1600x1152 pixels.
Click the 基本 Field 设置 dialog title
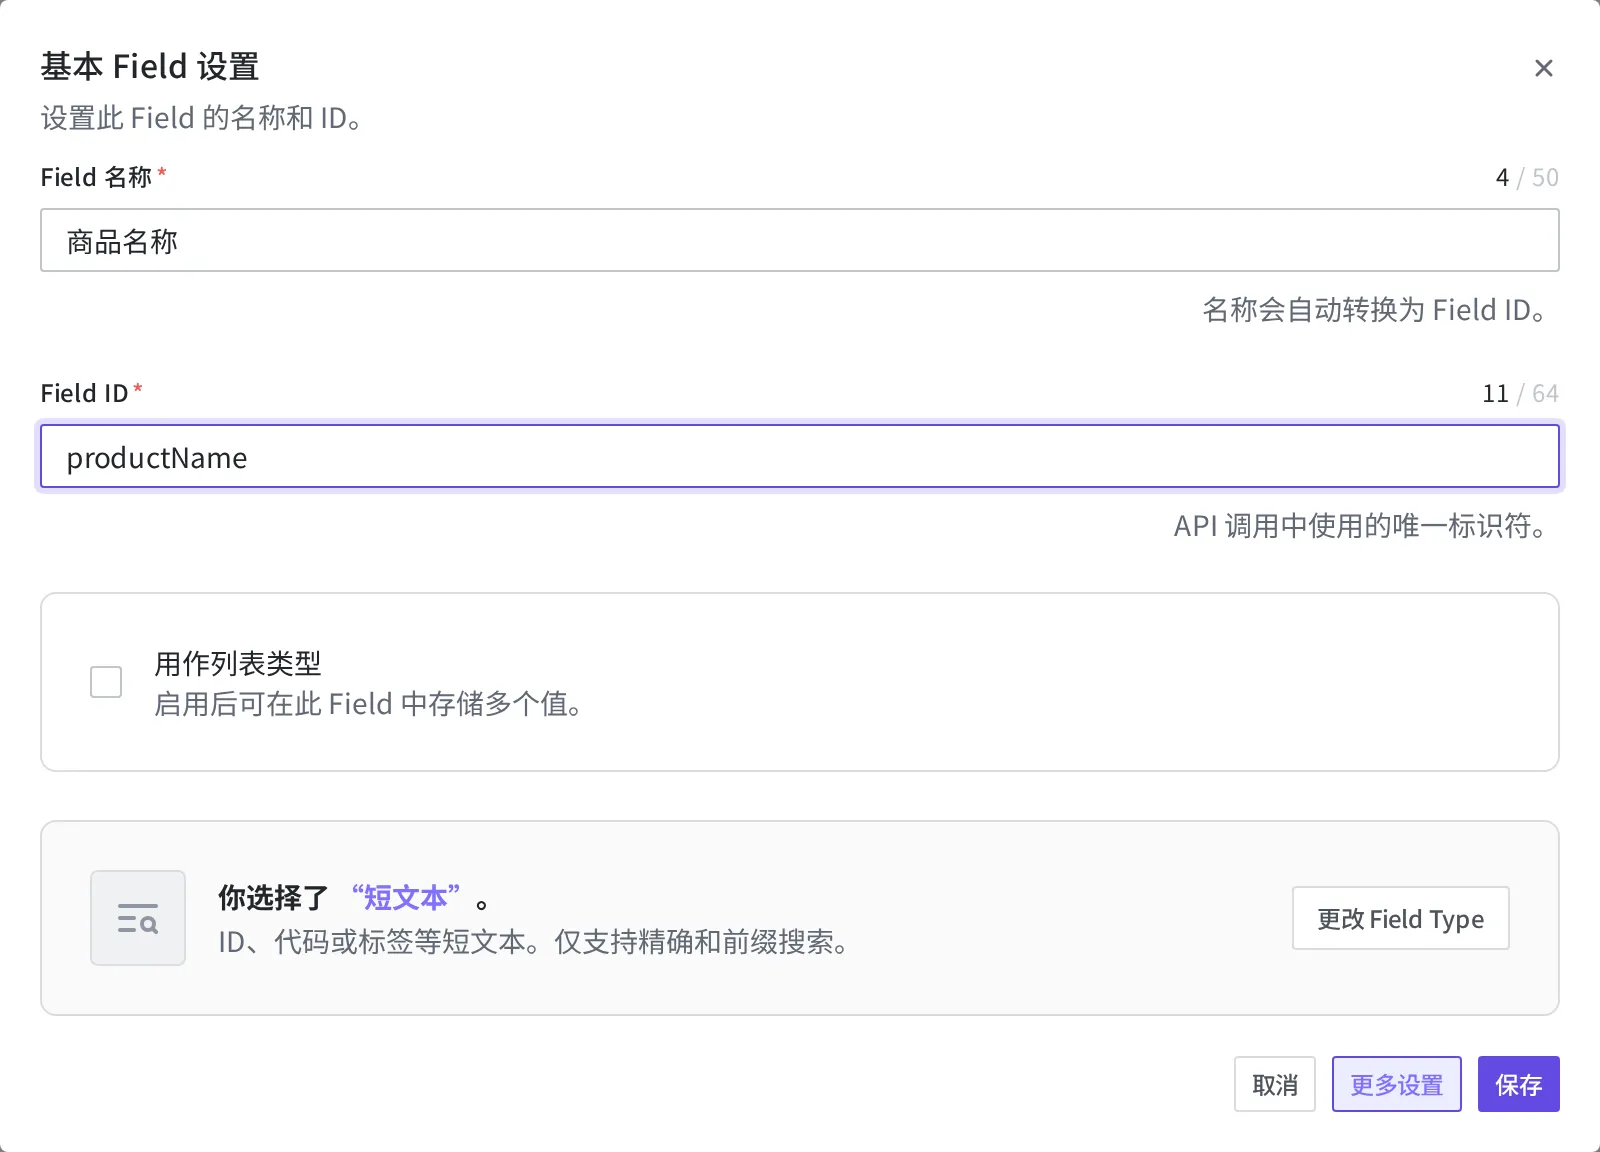coord(150,67)
